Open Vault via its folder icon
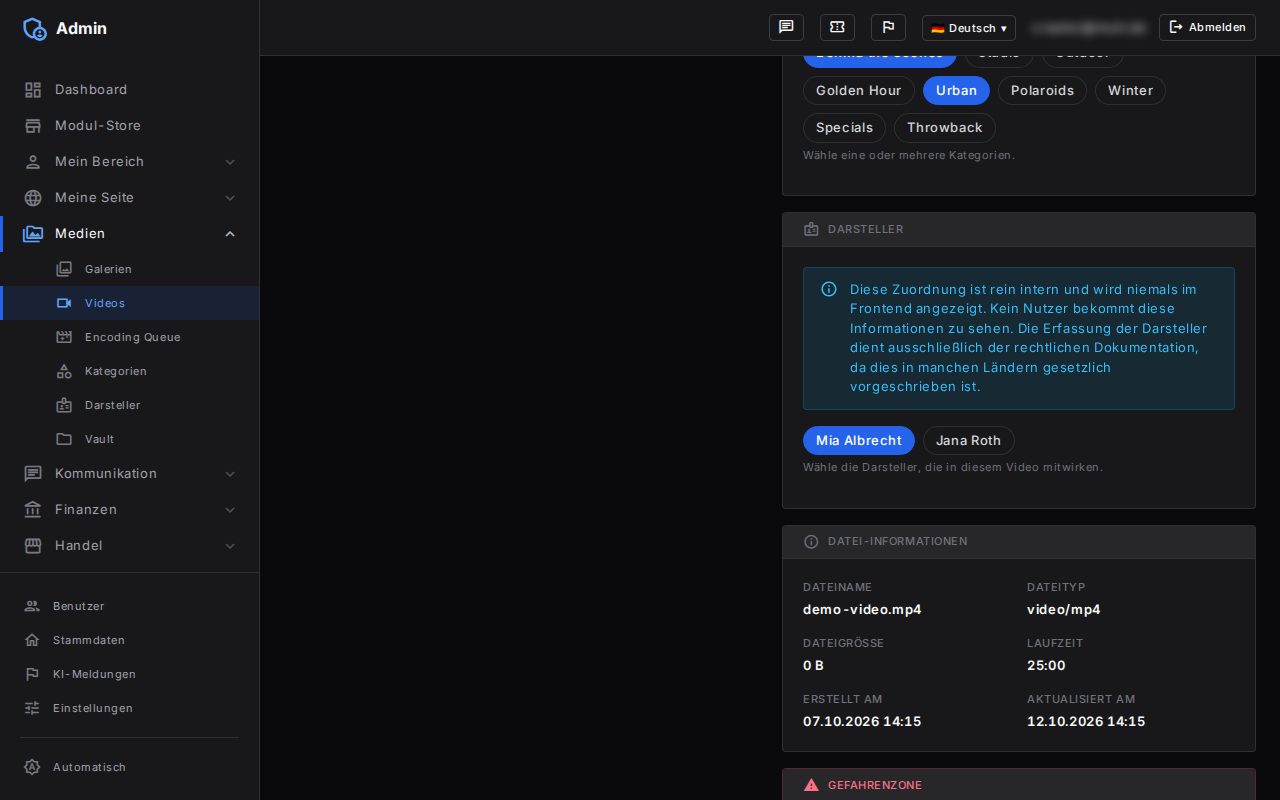The image size is (1280, 800). [64, 439]
